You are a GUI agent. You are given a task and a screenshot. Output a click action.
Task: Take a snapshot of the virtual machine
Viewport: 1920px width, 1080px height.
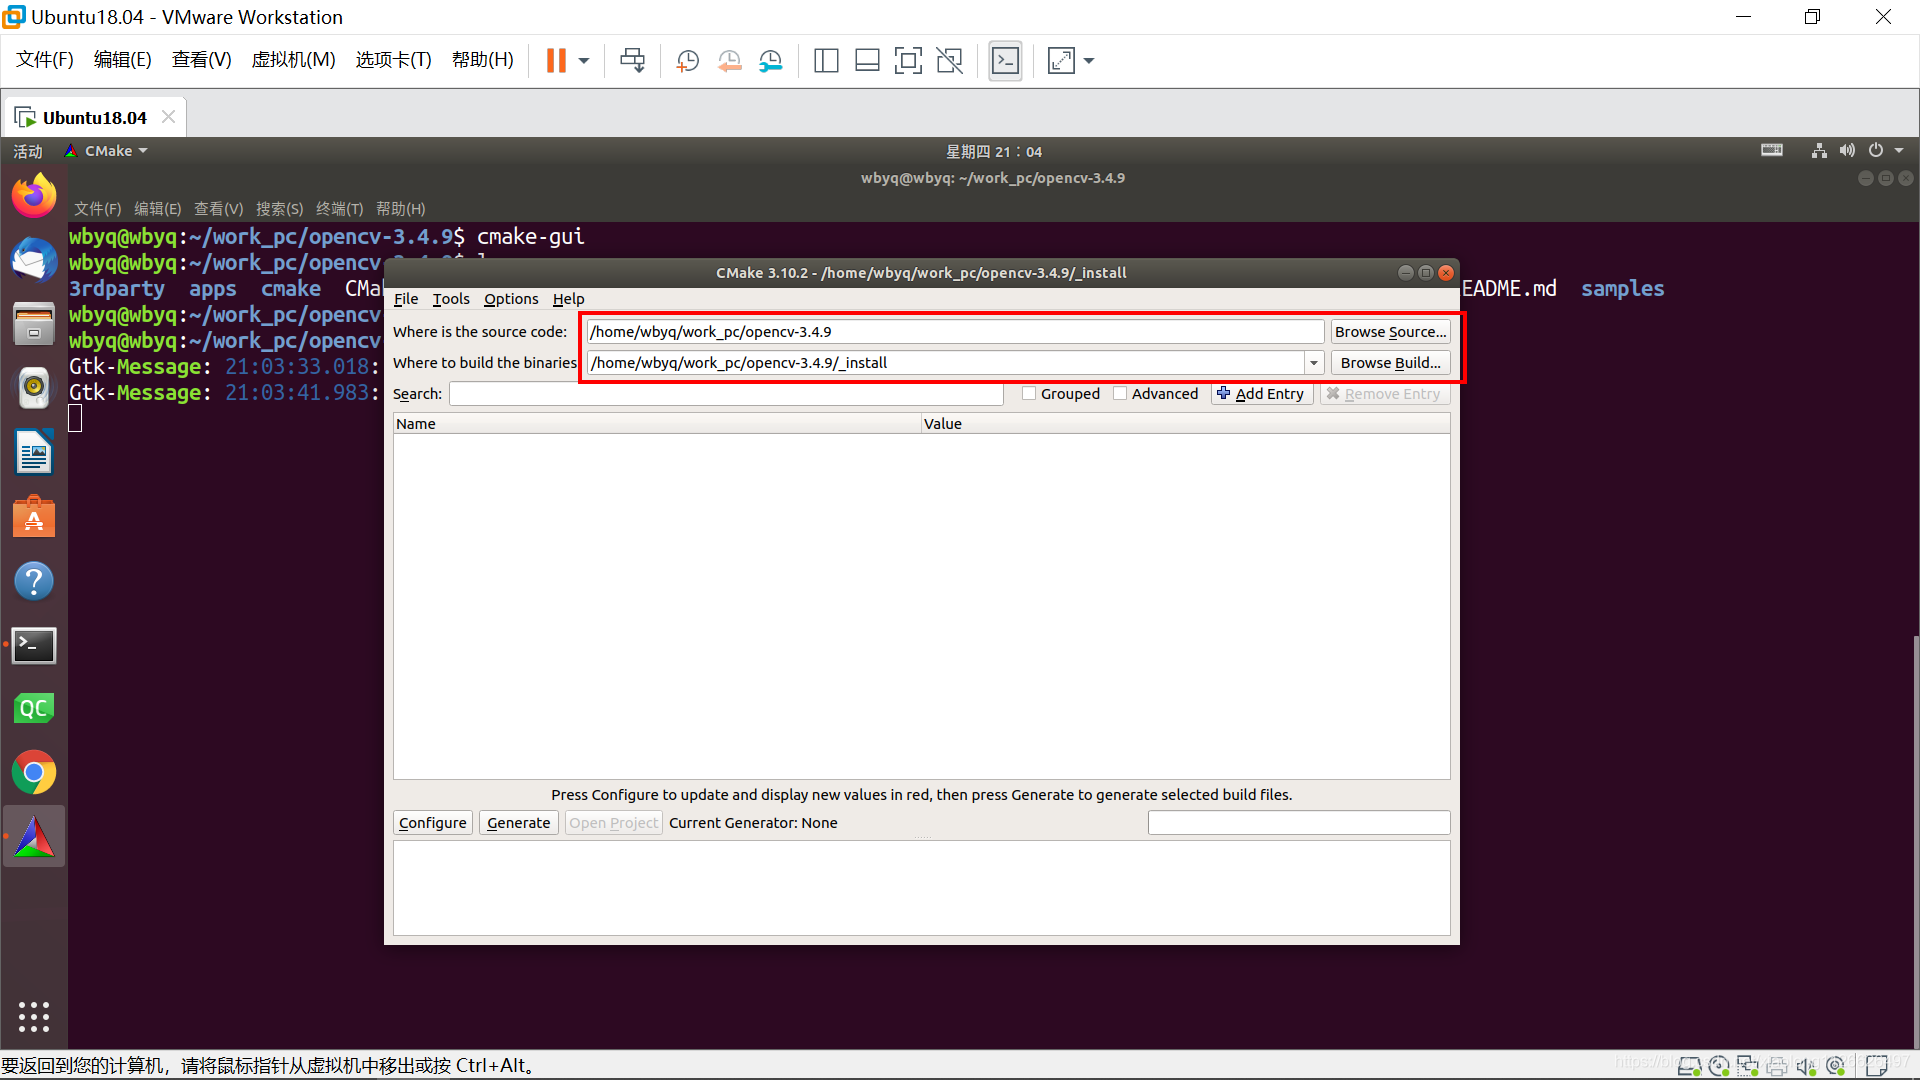tap(687, 61)
